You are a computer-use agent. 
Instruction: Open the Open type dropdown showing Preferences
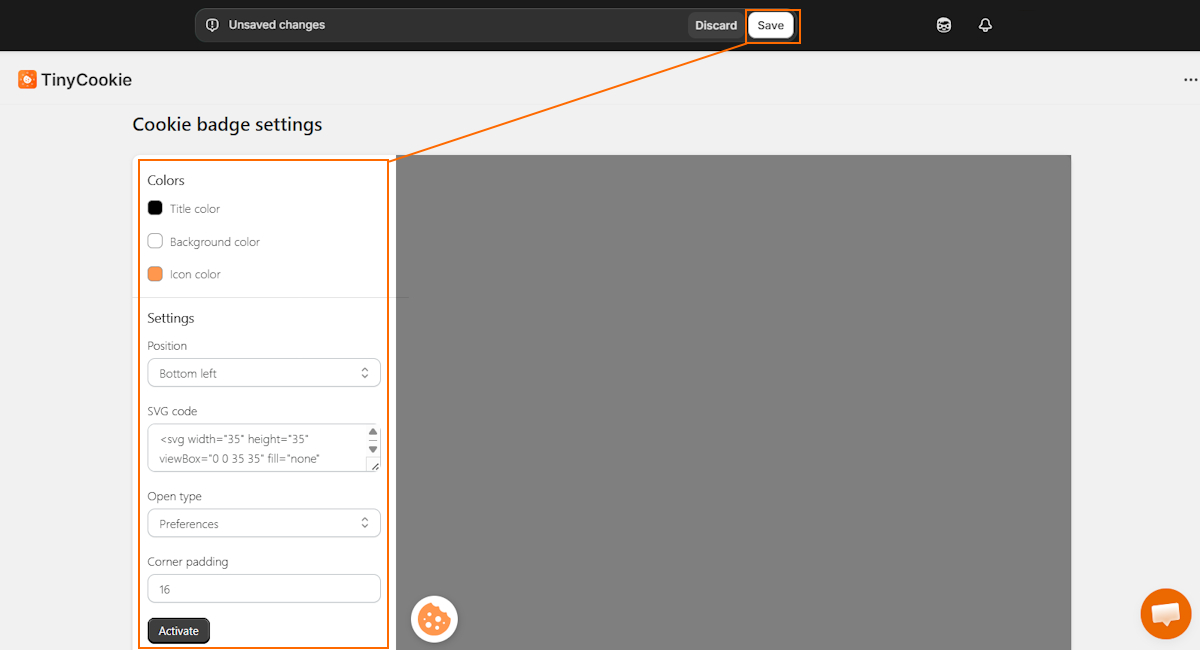click(263, 523)
